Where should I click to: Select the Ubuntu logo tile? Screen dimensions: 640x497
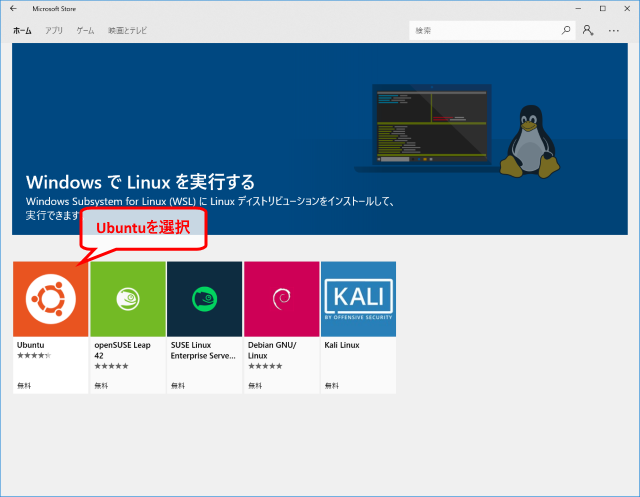pyautogui.click(x=51, y=299)
